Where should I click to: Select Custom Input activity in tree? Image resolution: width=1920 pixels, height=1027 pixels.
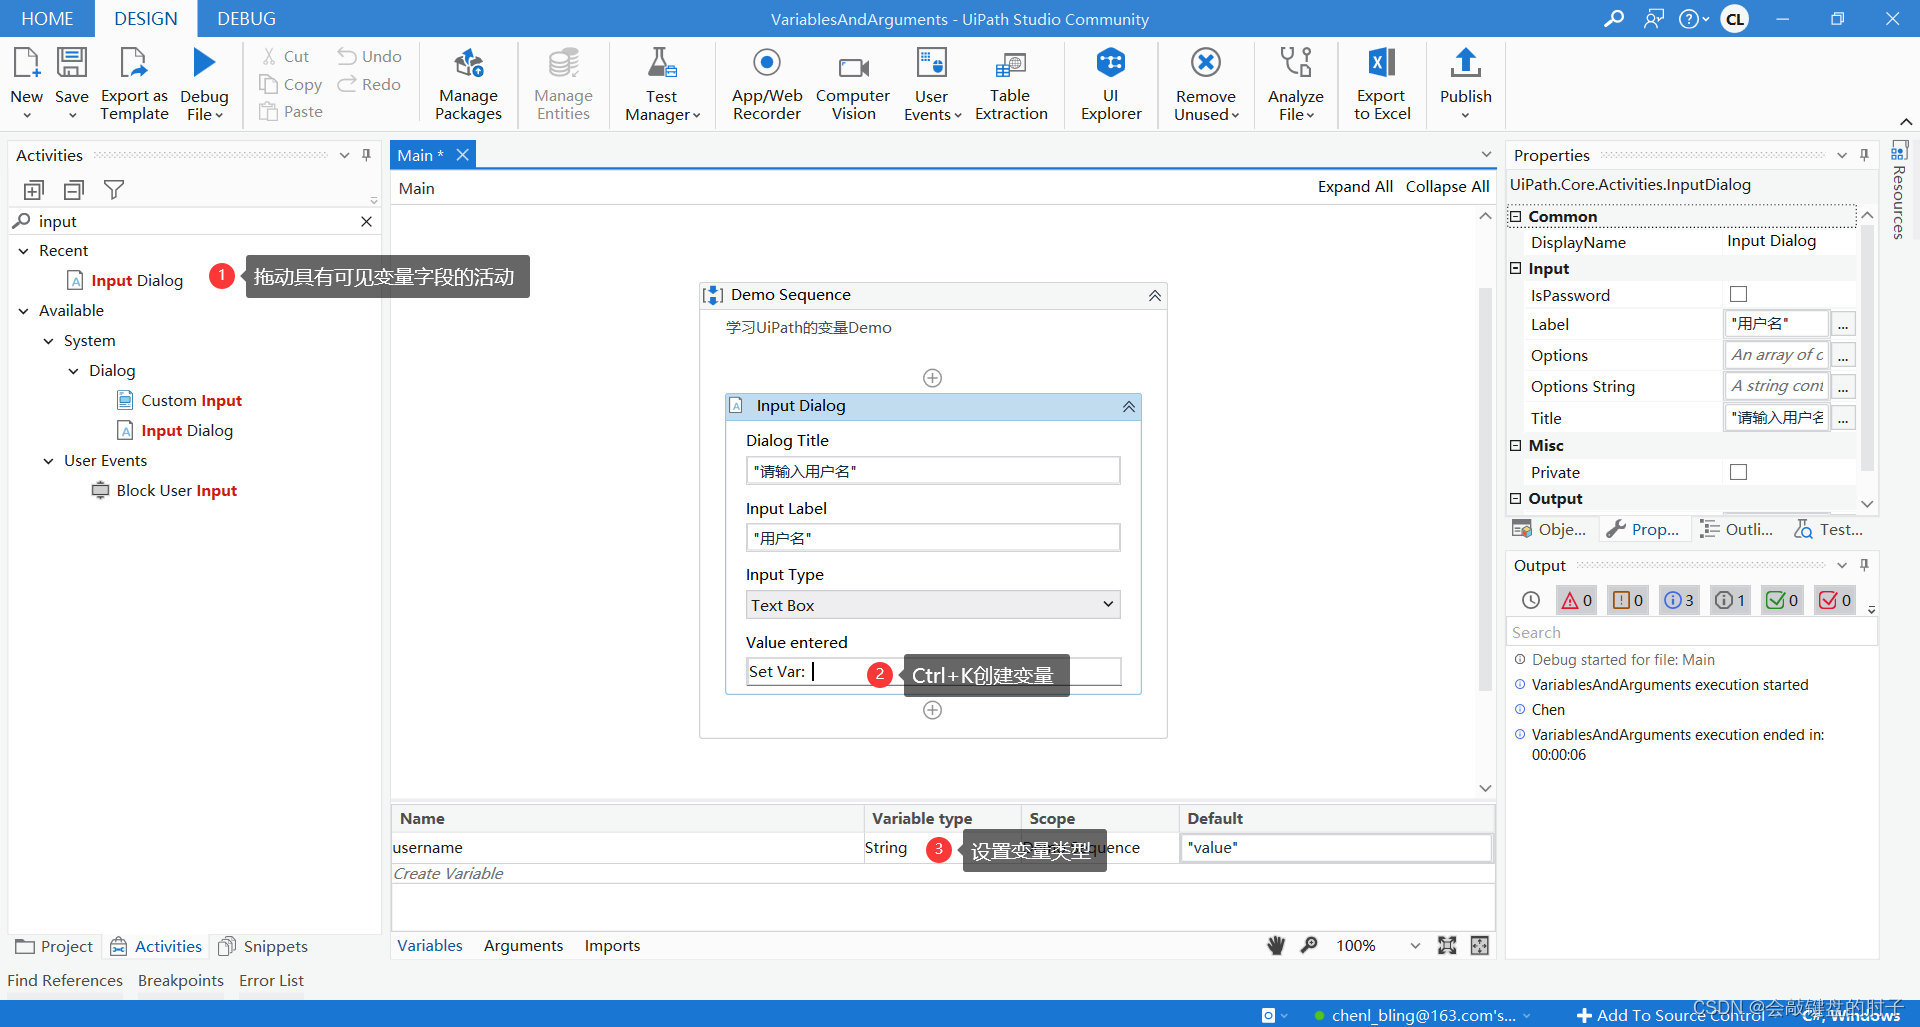coord(180,401)
